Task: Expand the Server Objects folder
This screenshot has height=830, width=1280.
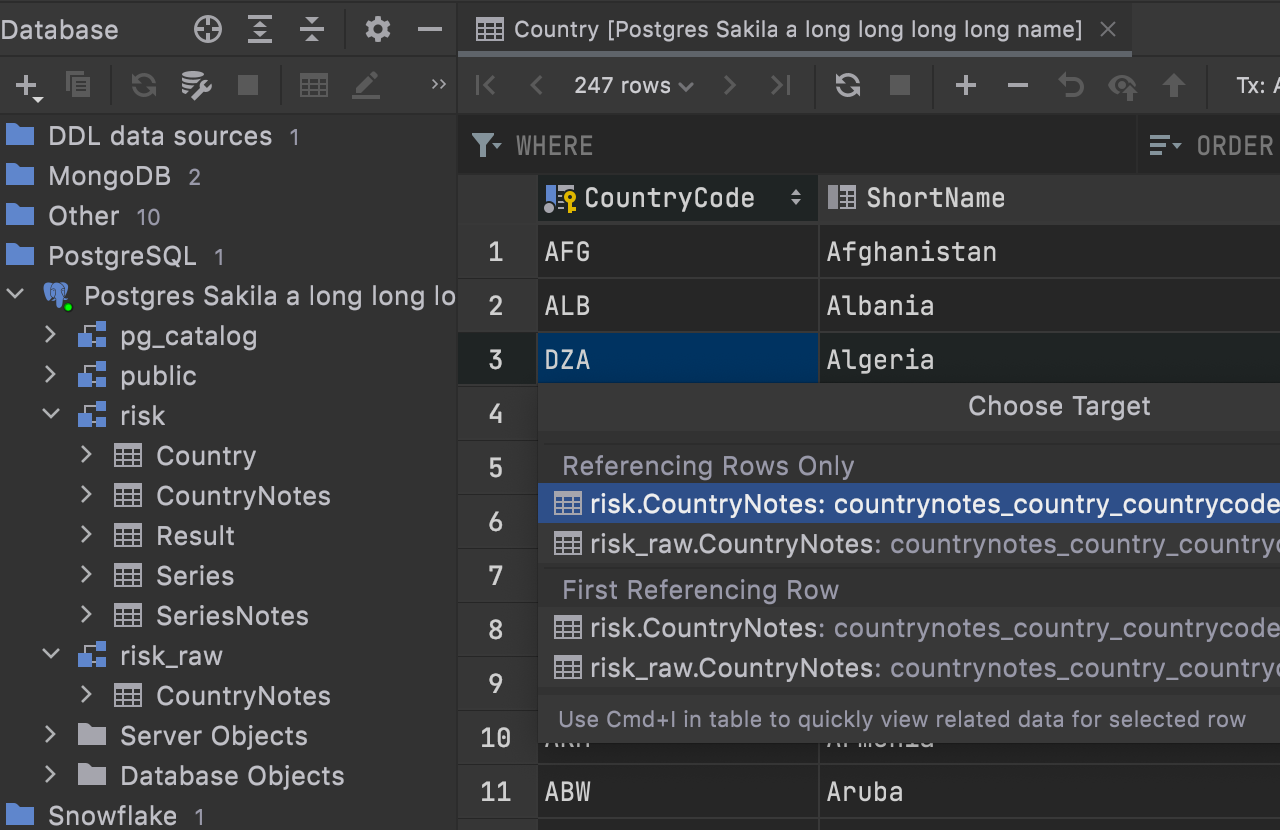Action: point(51,736)
